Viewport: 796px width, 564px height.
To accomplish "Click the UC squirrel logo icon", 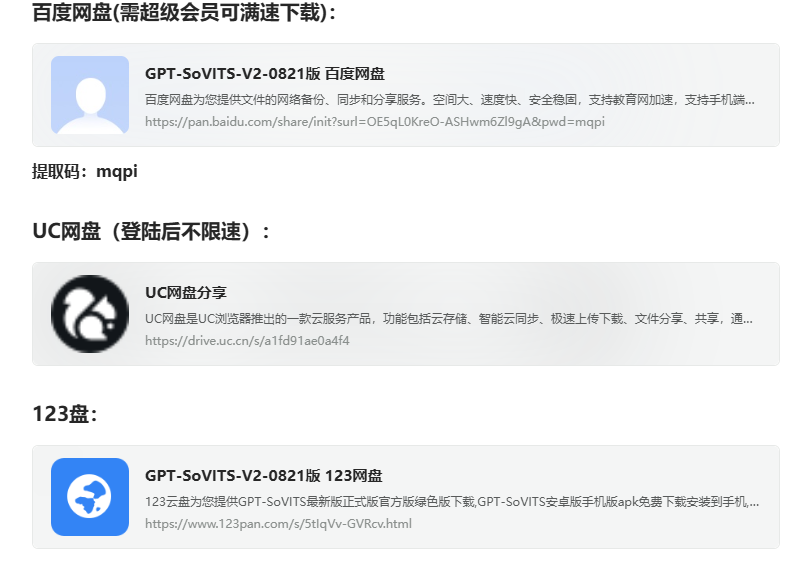I will coord(90,314).
